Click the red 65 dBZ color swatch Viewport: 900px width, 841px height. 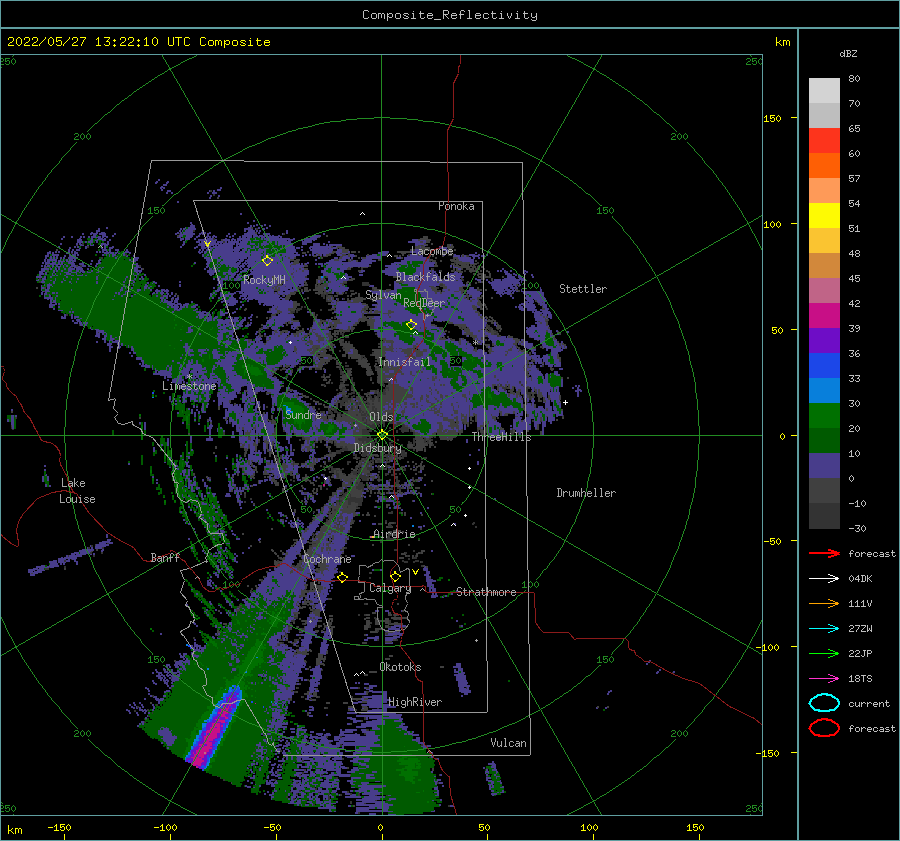(x=824, y=140)
